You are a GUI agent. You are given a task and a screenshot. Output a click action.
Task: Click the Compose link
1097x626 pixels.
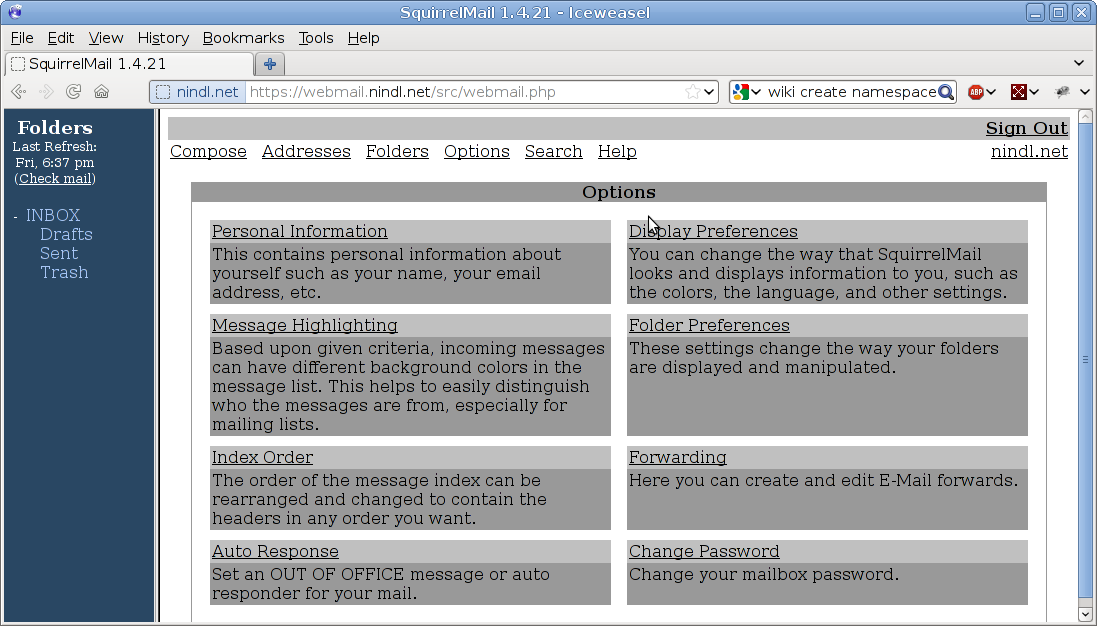[208, 152]
